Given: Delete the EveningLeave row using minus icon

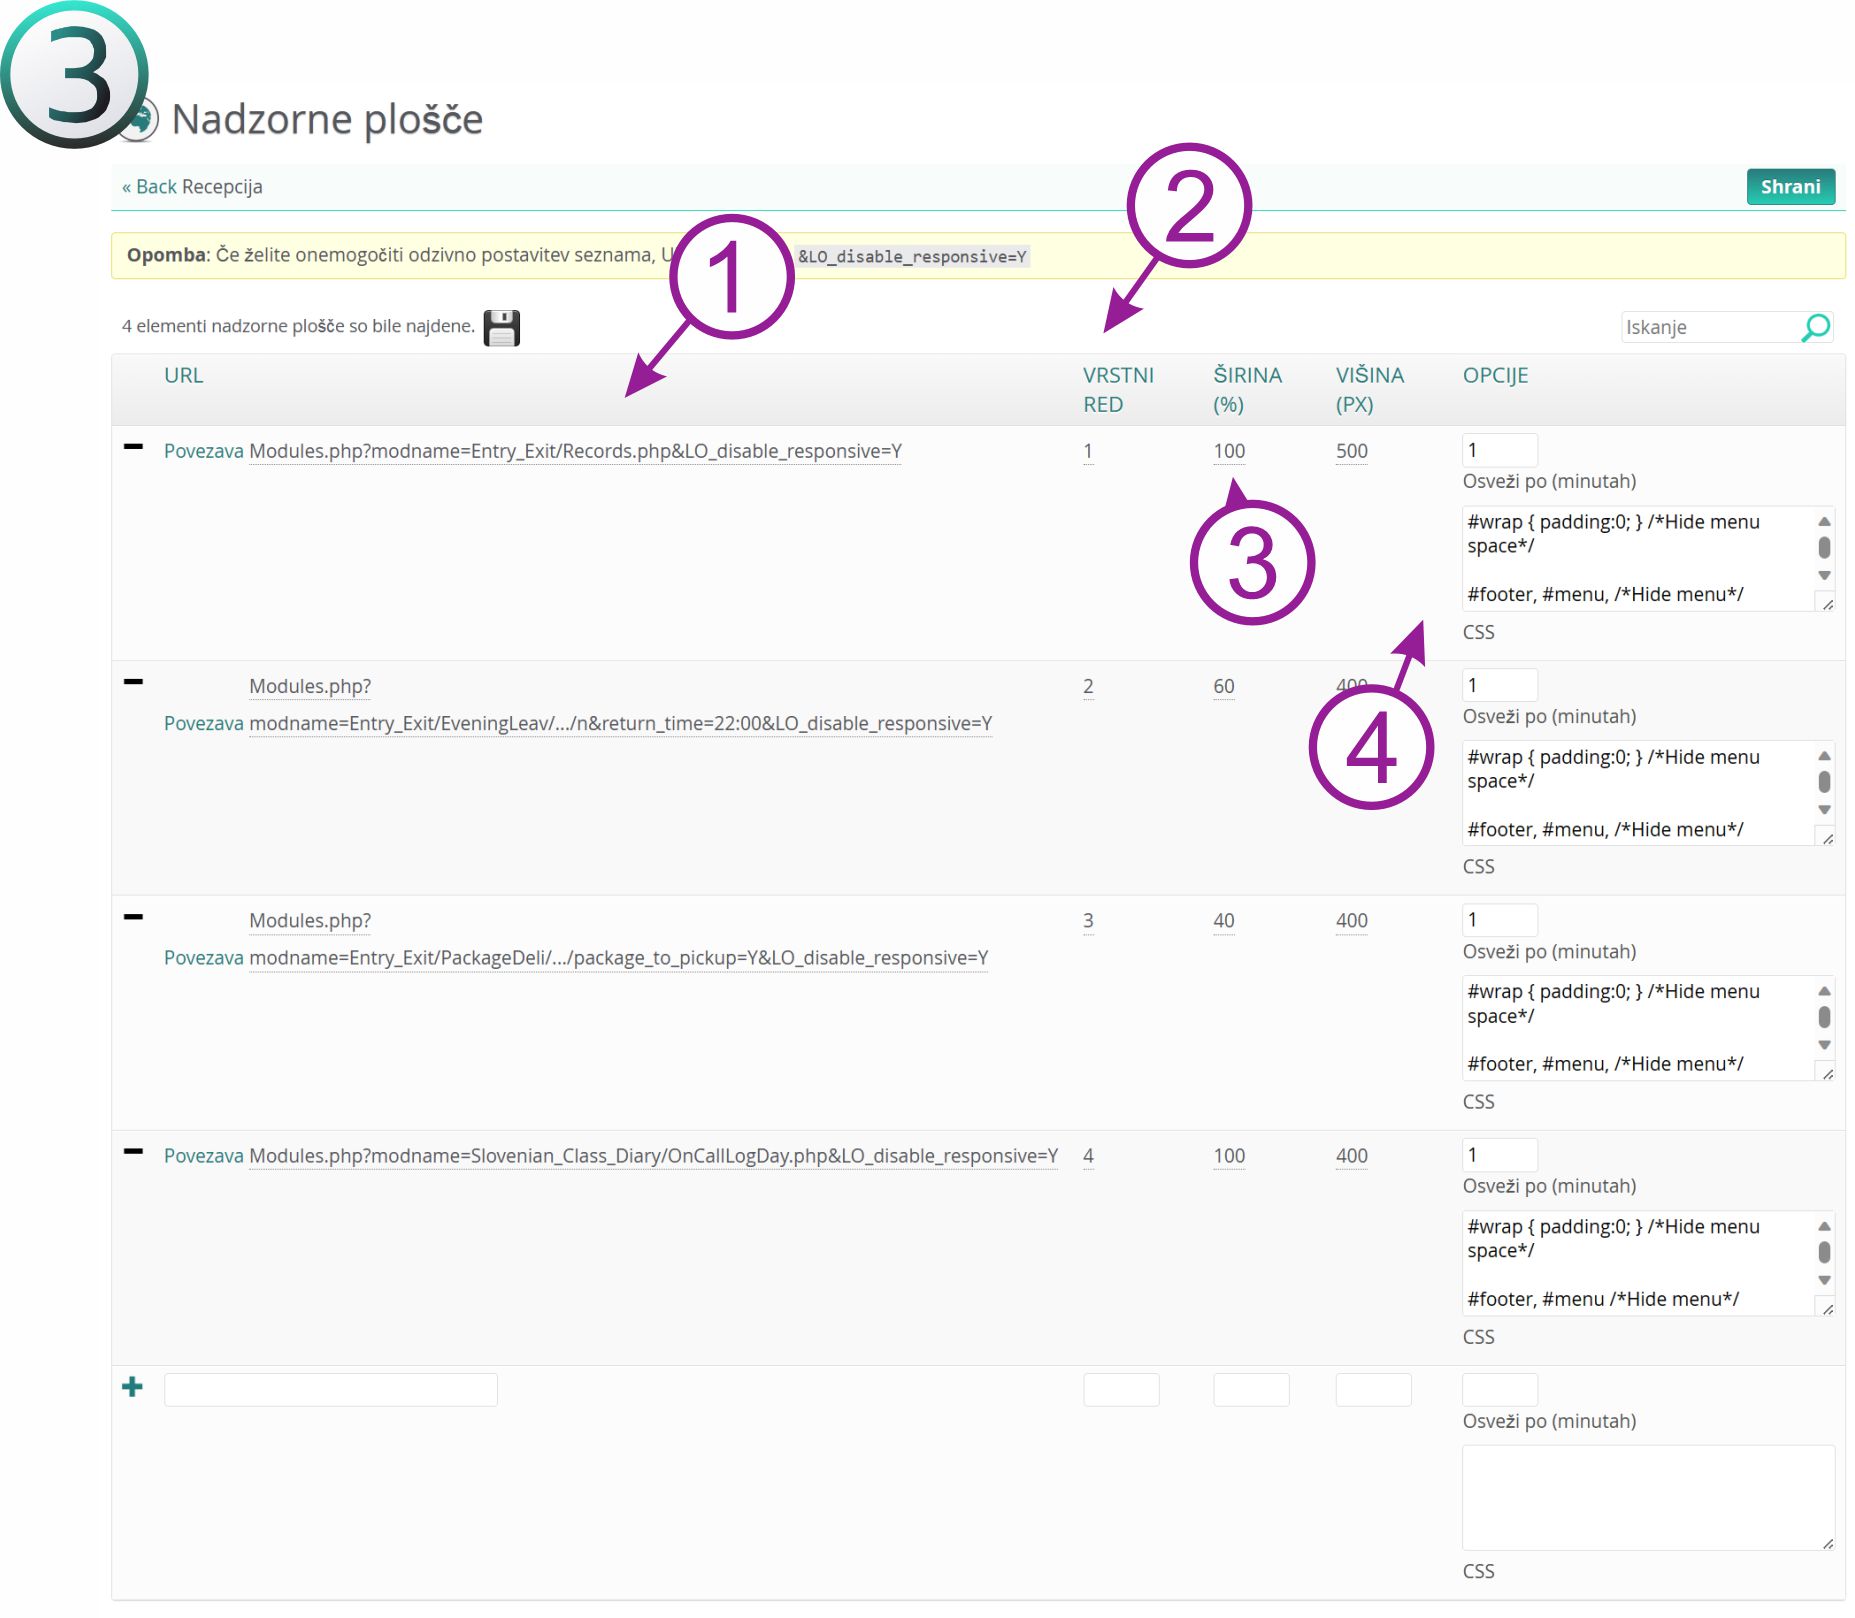Looking at the screenshot, I should (133, 682).
